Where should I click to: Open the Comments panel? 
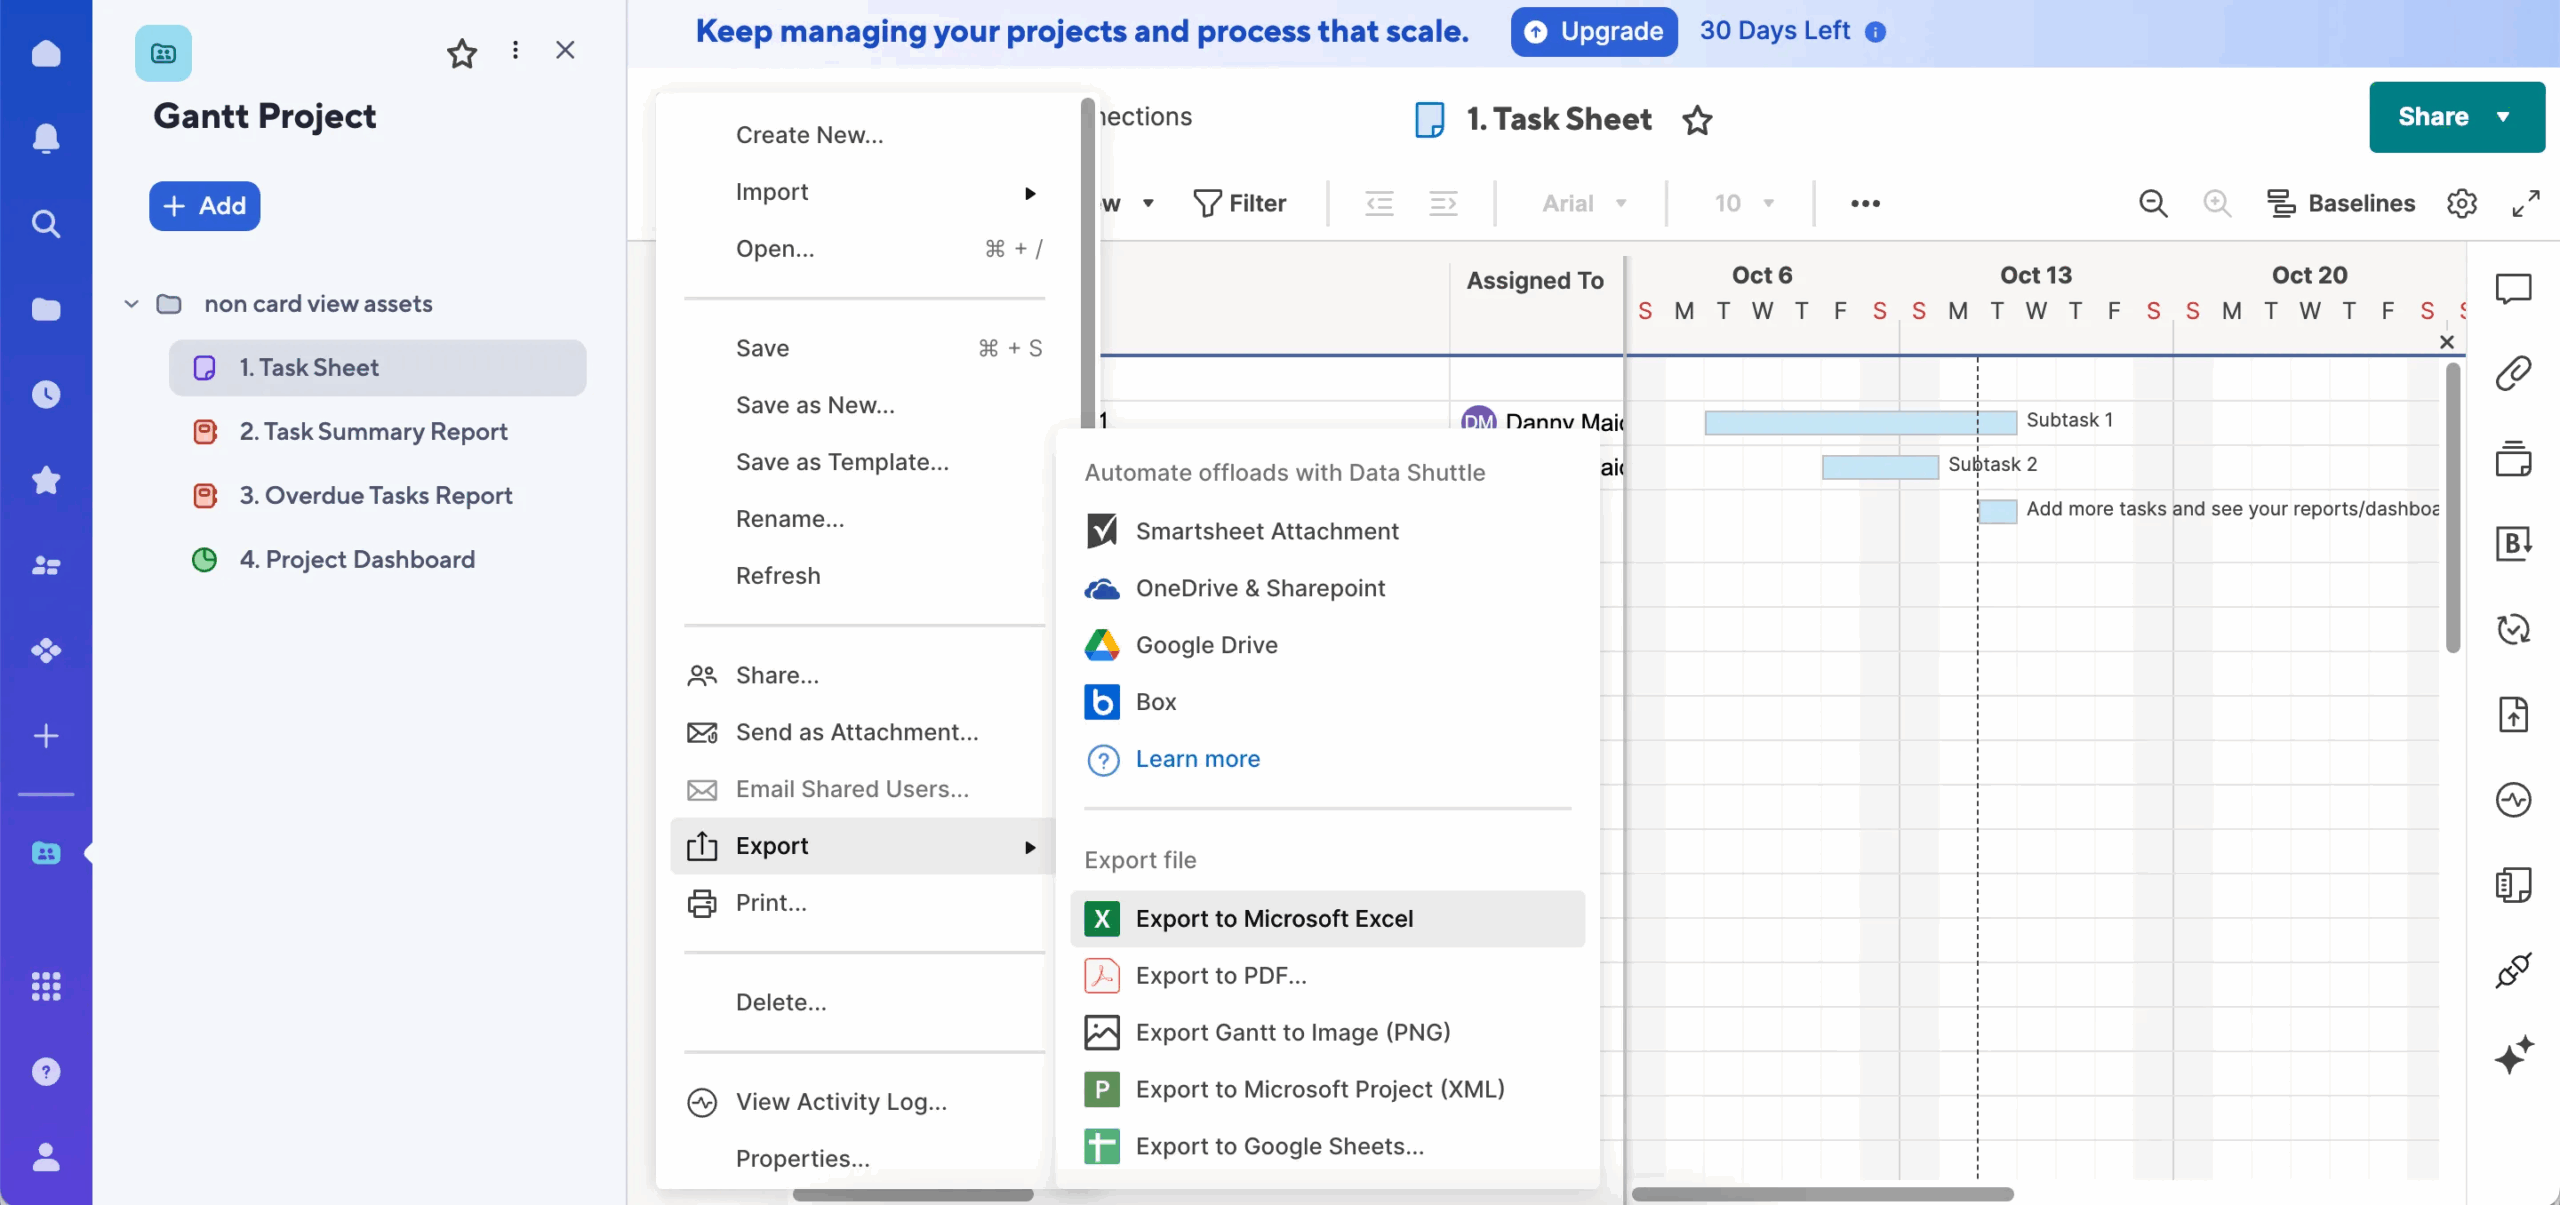pos(2514,288)
